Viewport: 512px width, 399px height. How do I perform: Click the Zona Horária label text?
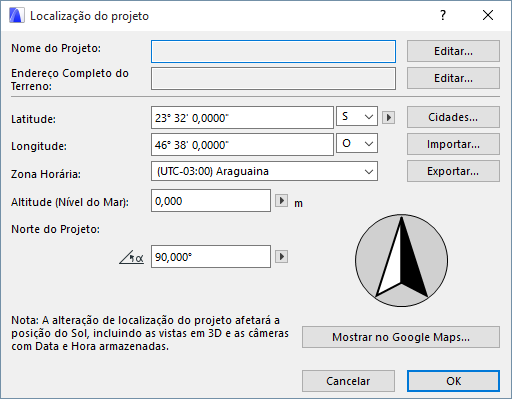[46, 174]
